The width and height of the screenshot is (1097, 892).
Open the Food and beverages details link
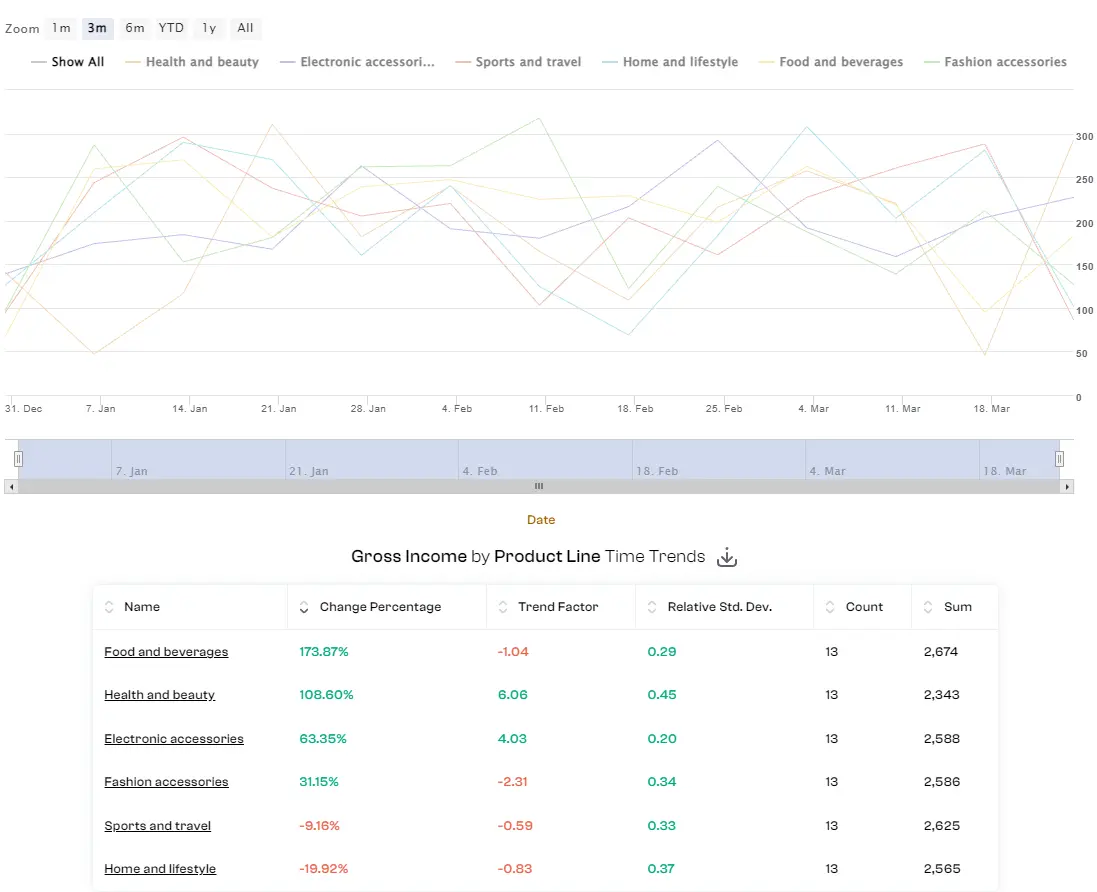coord(166,652)
